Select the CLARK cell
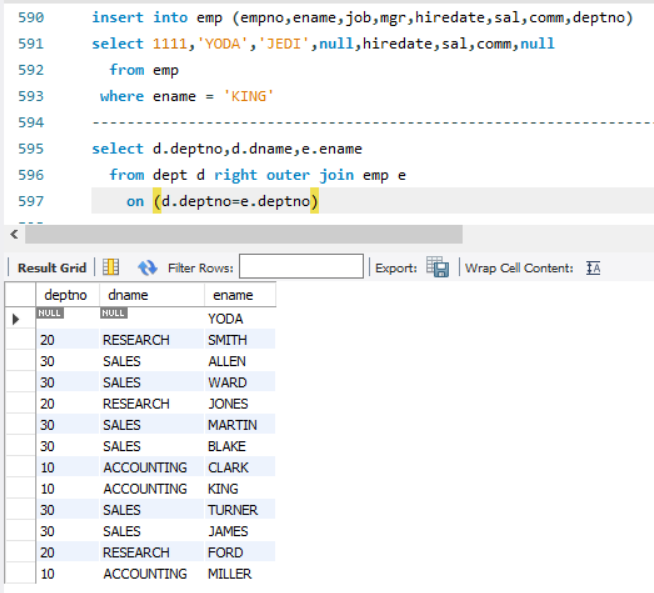The image size is (654, 593). coord(240,467)
